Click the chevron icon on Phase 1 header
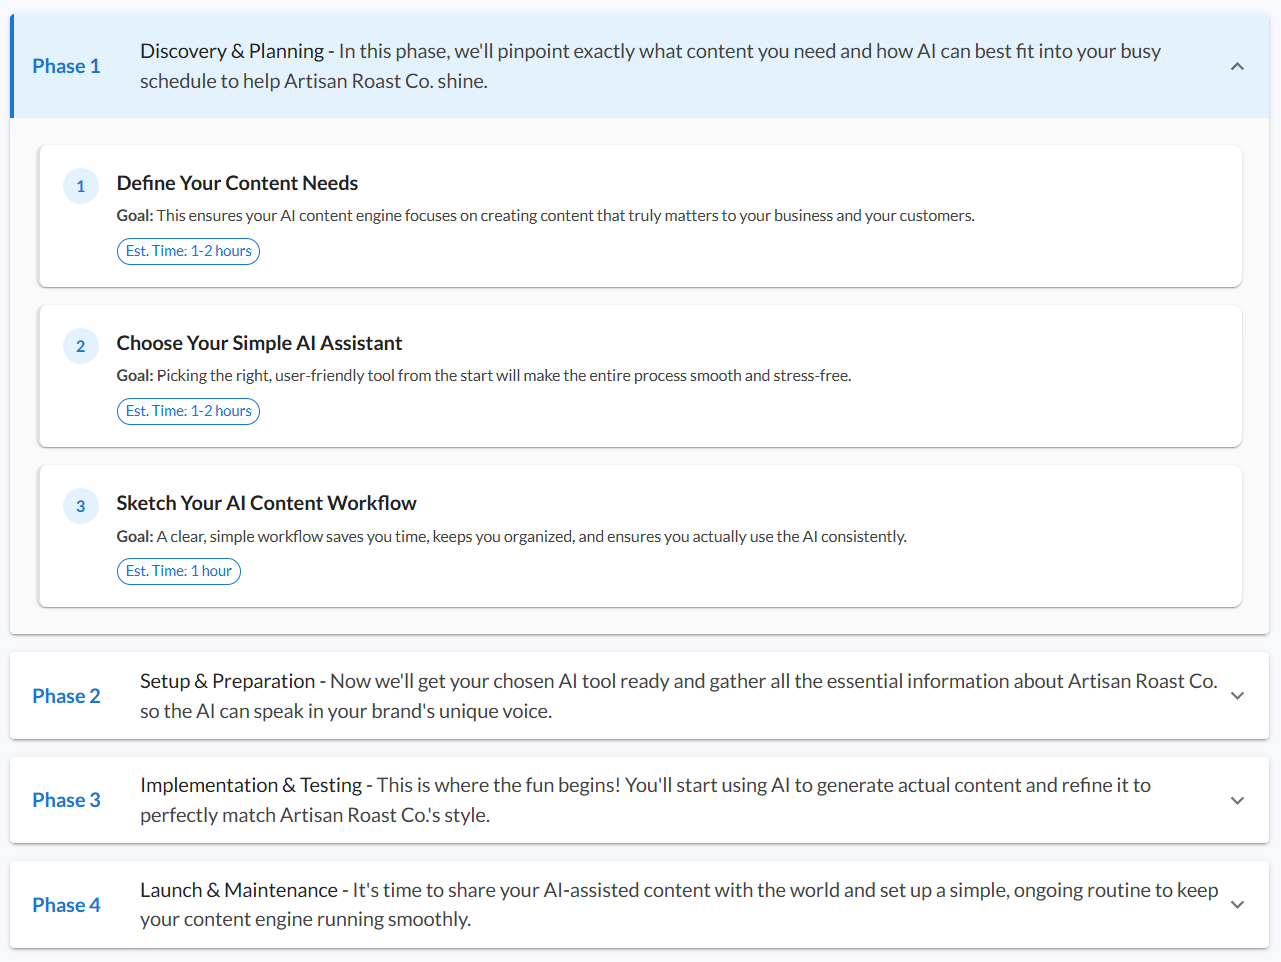 [x=1237, y=65]
